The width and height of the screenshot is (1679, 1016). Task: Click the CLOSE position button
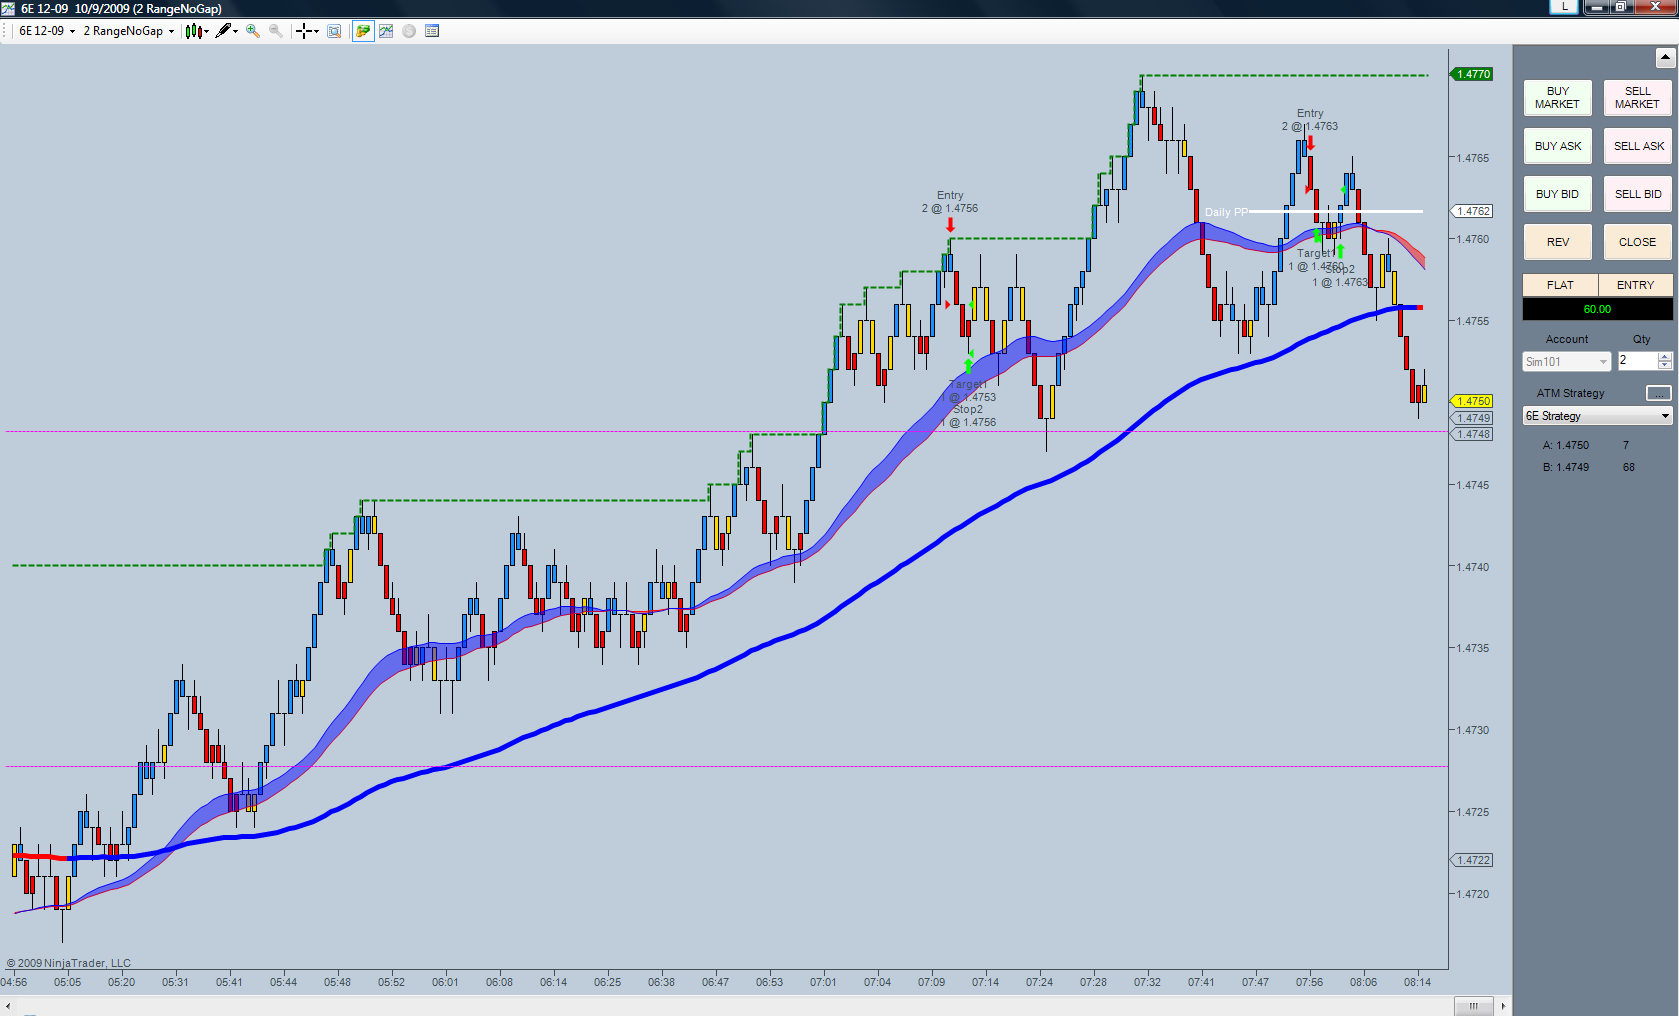coord(1637,242)
